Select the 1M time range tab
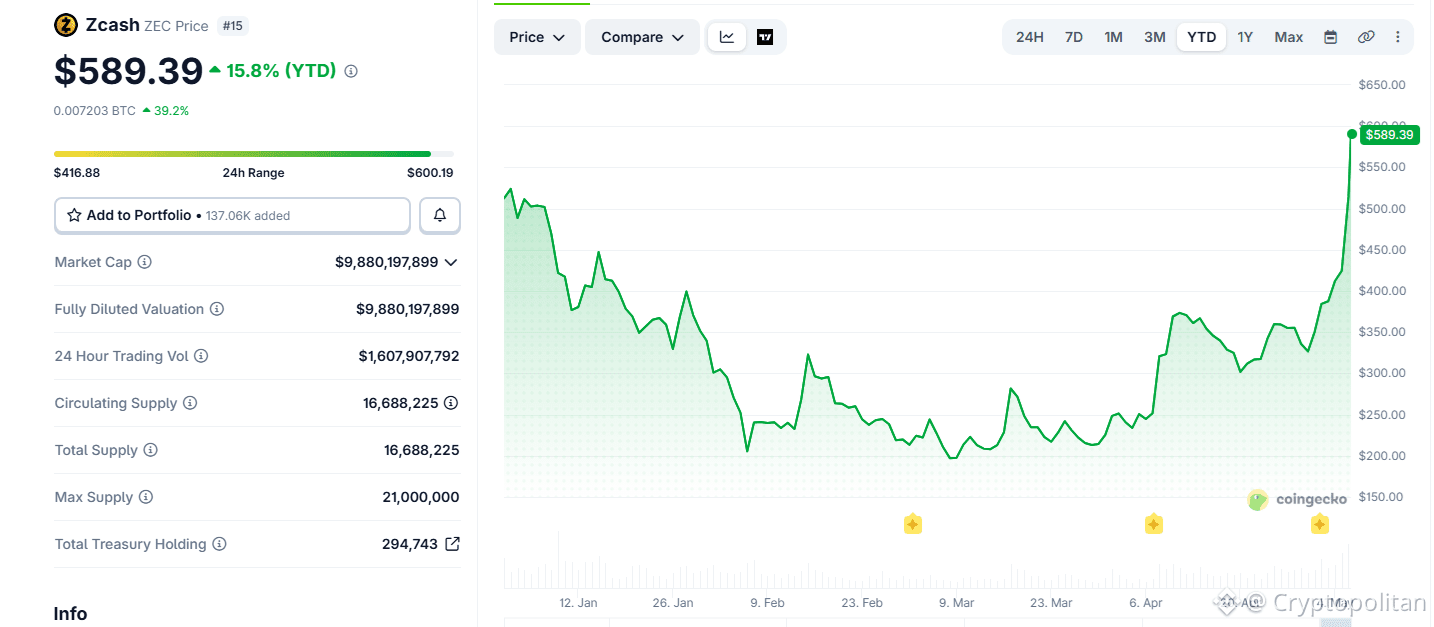The width and height of the screenshot is (1434, 627). pos(1114,37)
